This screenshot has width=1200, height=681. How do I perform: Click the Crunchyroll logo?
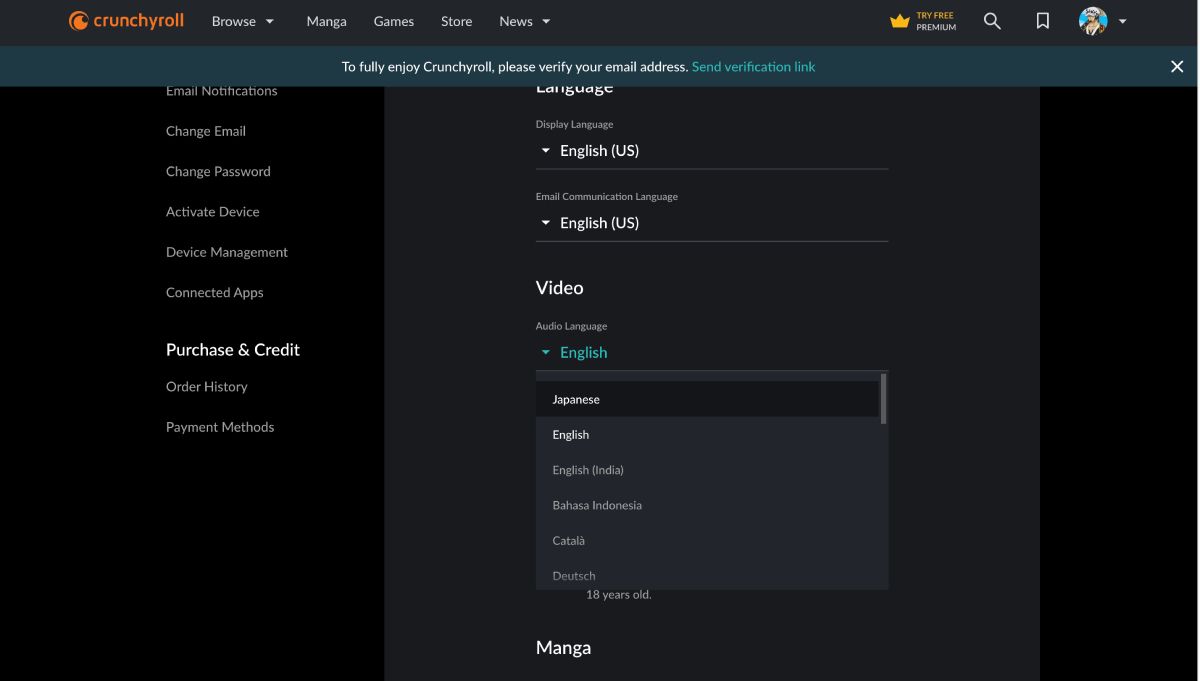[126, 21]
